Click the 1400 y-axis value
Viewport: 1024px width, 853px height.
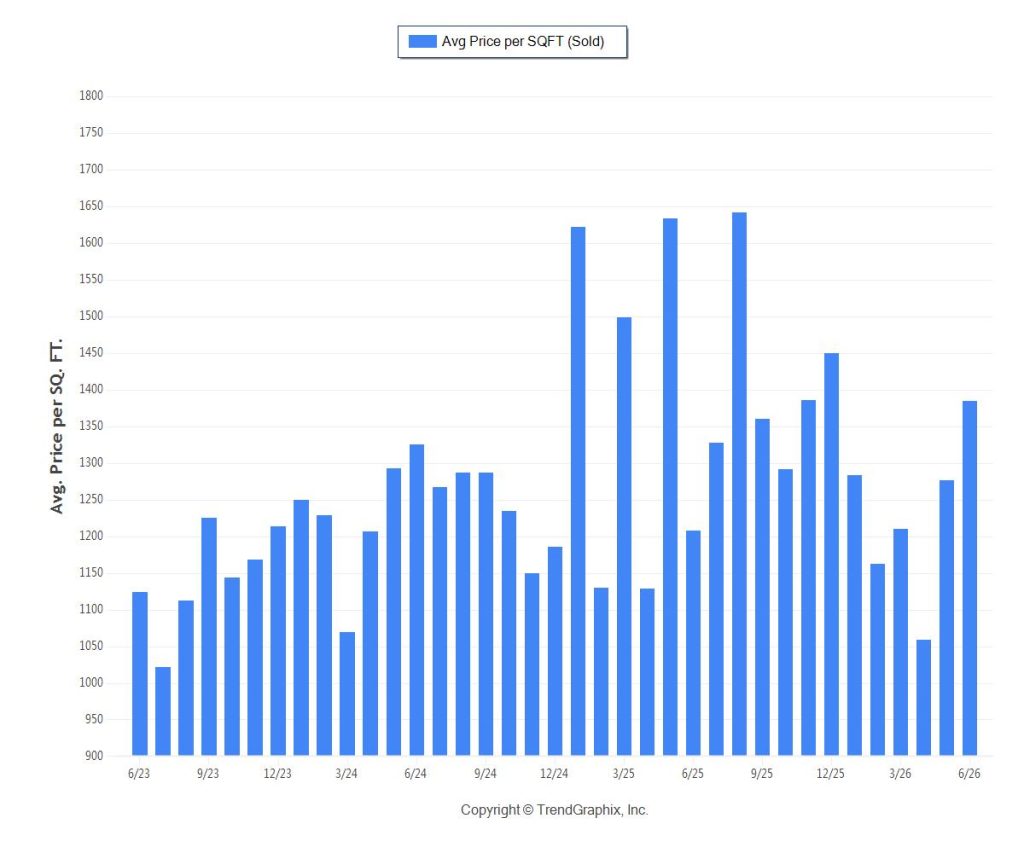pyautogui.click(x=91, y=389)
